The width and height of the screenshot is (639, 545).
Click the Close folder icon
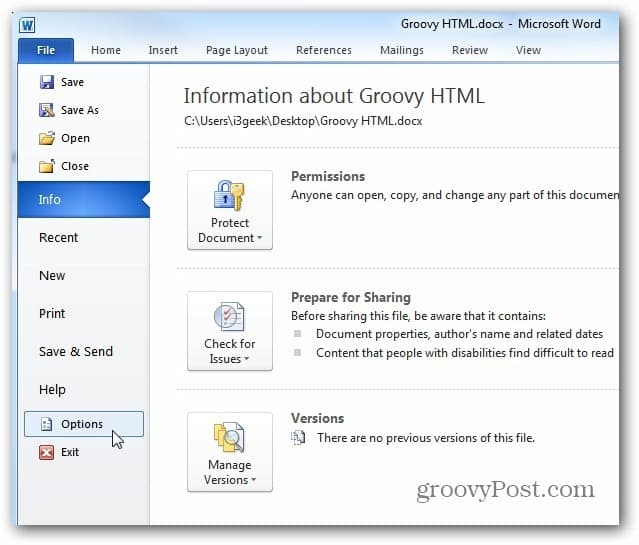46,166
